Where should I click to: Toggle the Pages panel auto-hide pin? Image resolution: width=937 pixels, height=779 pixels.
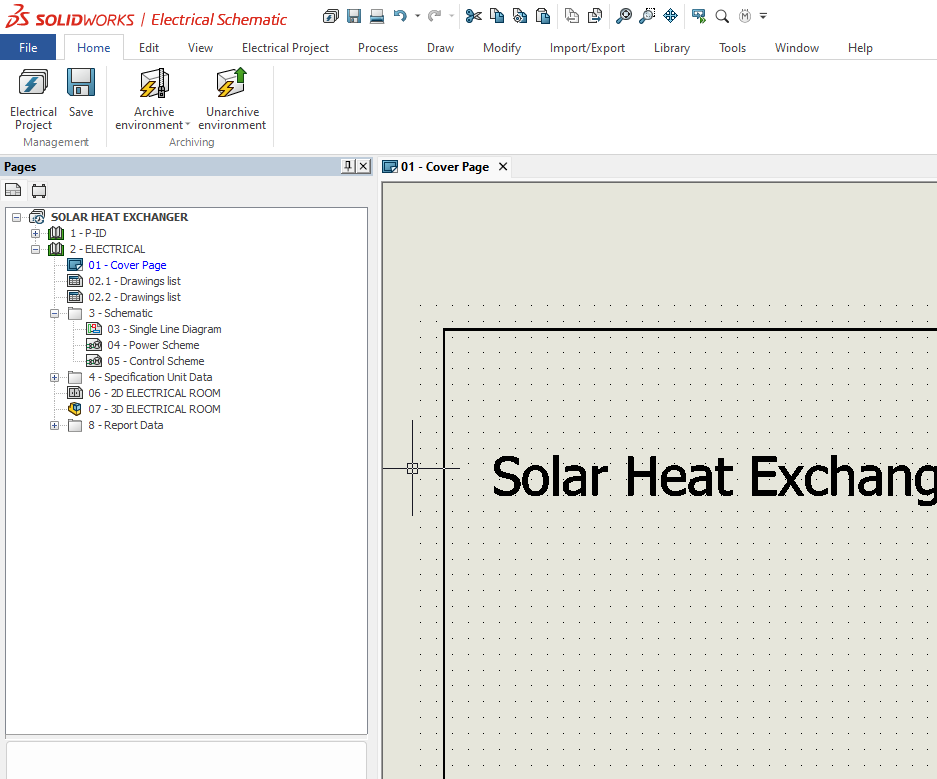point(348,166)
